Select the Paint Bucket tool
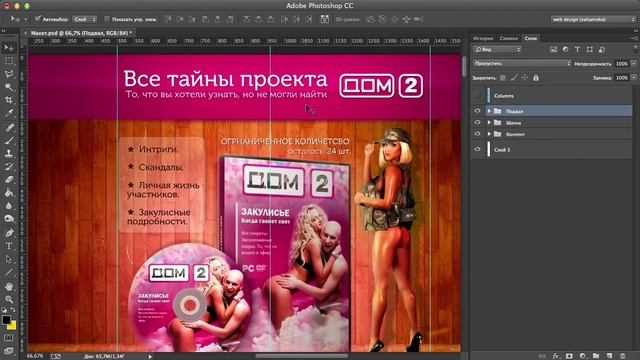Image resolution: width=640 pixels, height=360 pixels. [9, 193]
